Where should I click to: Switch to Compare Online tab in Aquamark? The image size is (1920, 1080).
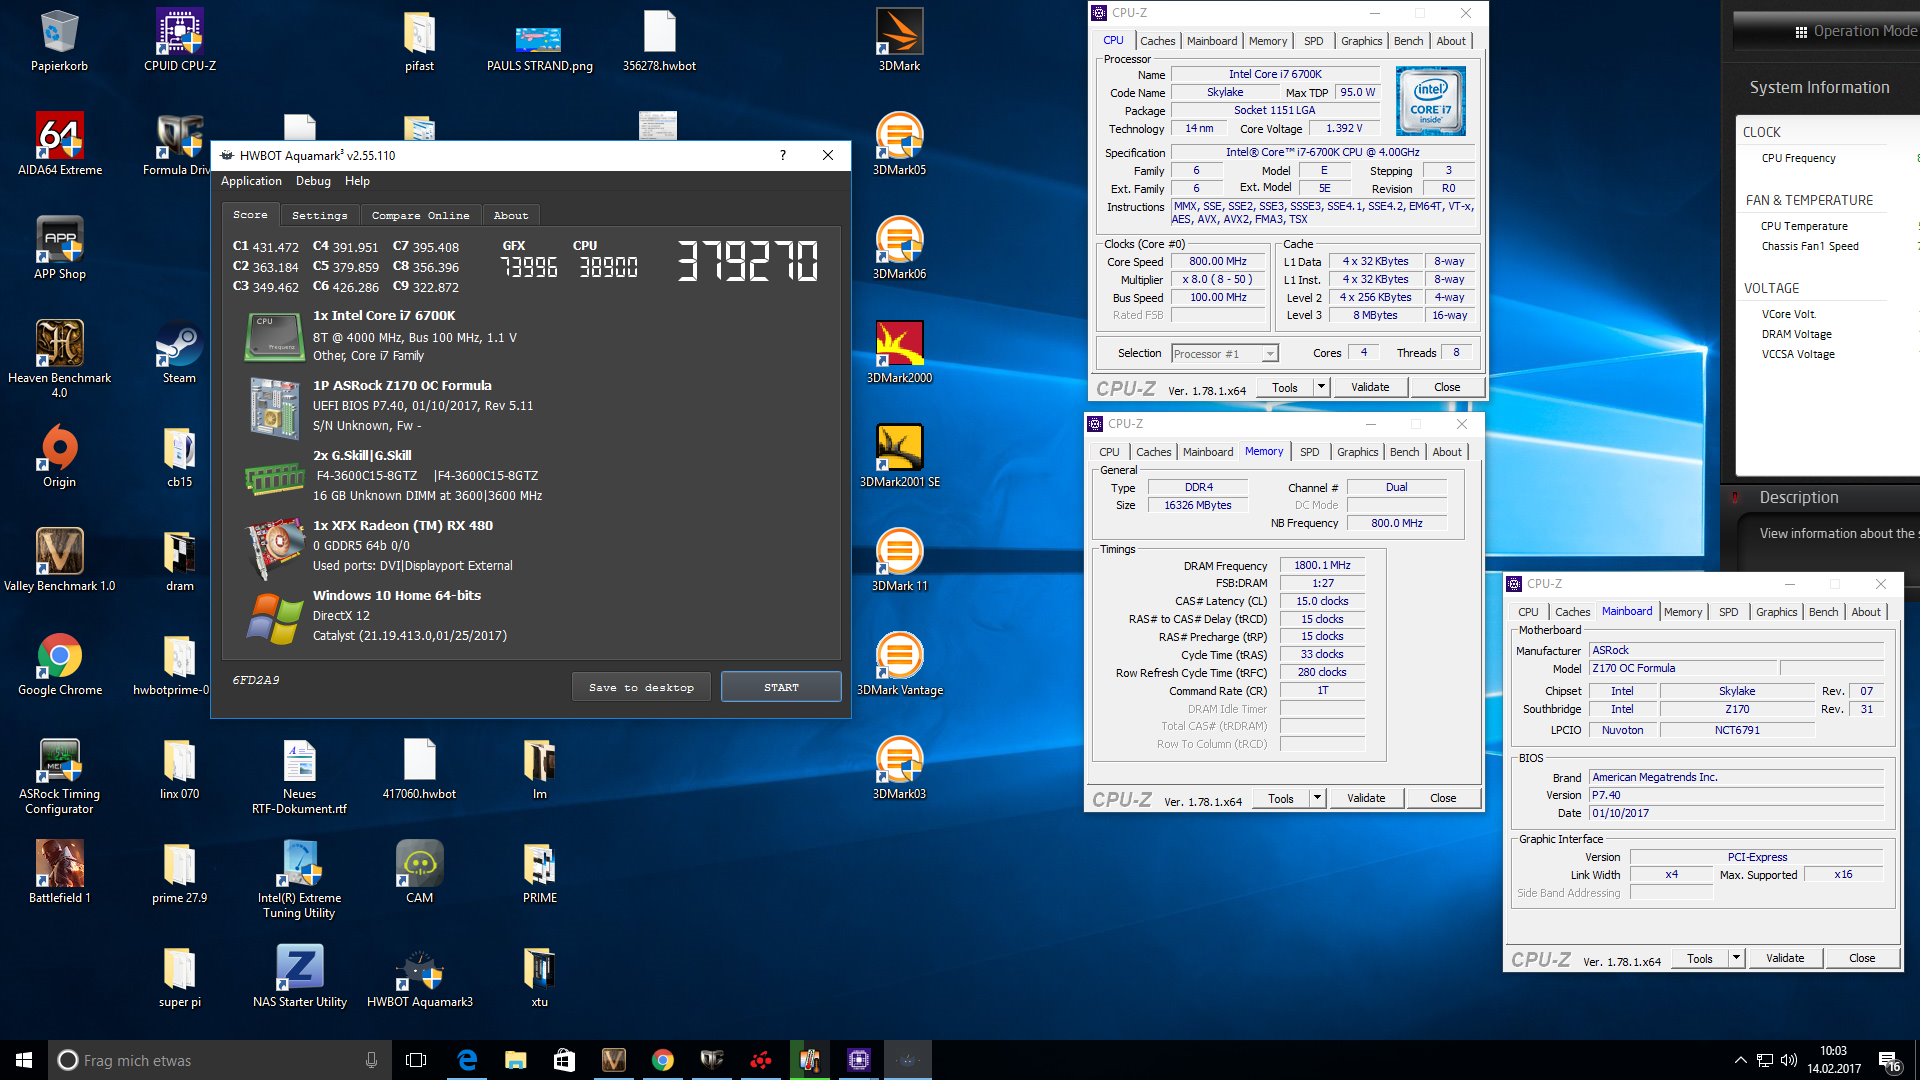point(420,215)
